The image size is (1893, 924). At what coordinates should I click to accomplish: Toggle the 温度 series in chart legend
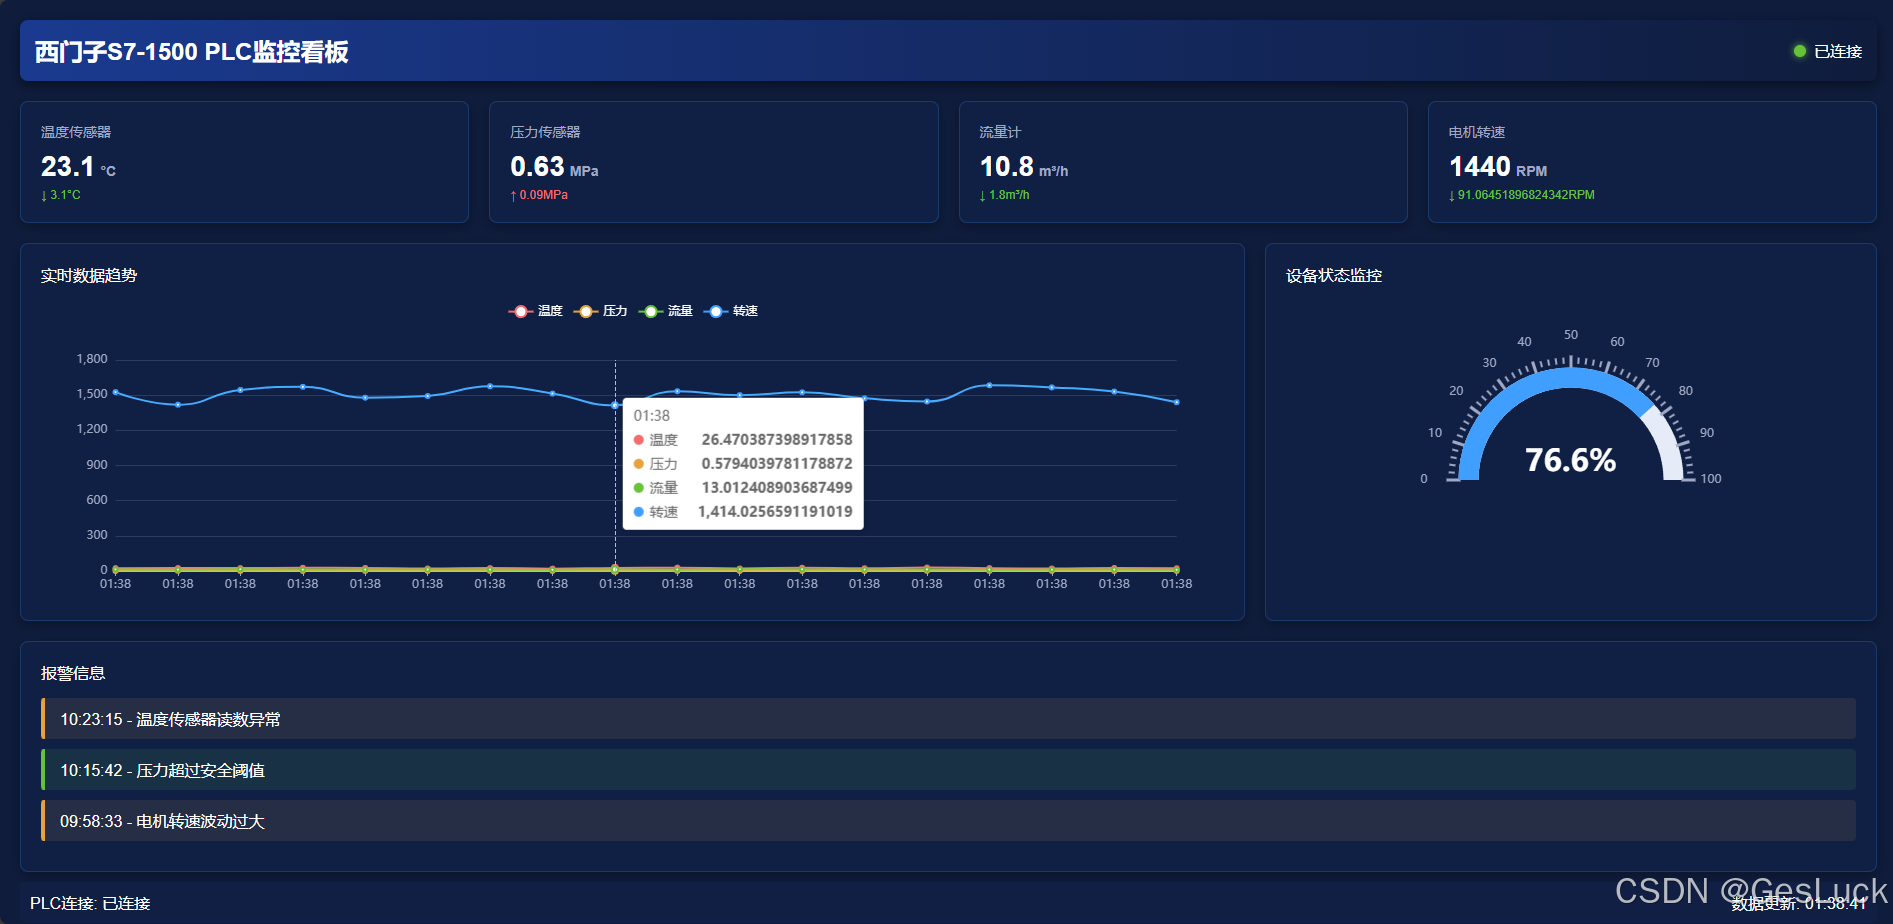[x=536, y=311]
